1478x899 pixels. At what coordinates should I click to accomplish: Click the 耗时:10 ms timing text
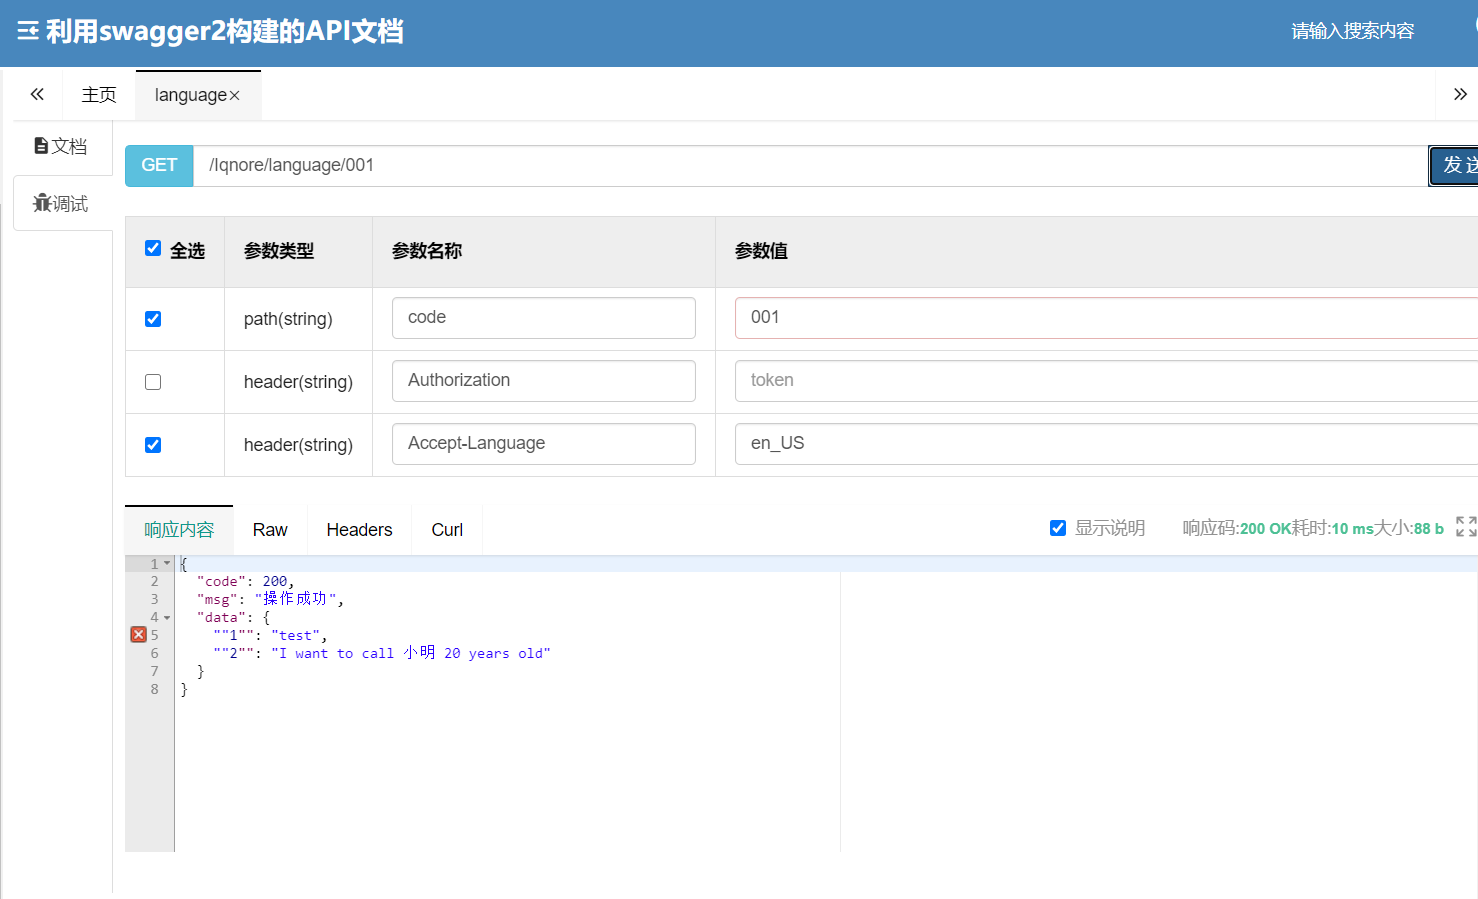tap(1332, 528)
